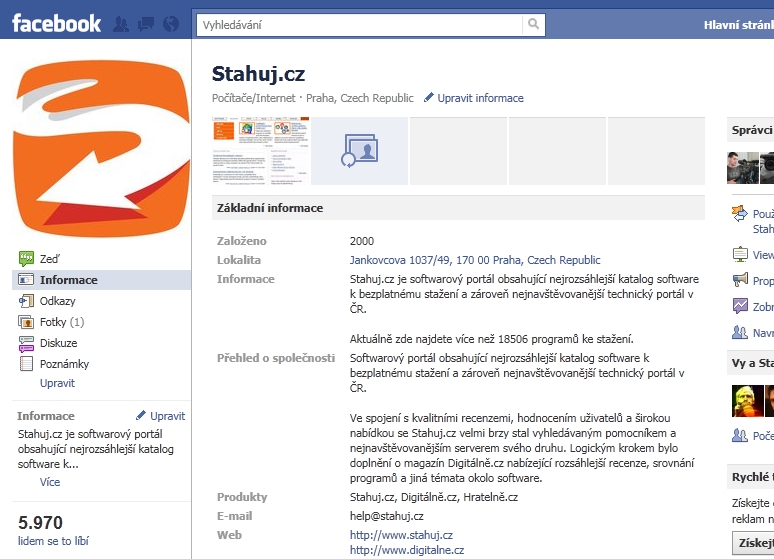Click the Informace sidebar icon
This screenshot has width=774, height=559.
[x=26, y=280]
